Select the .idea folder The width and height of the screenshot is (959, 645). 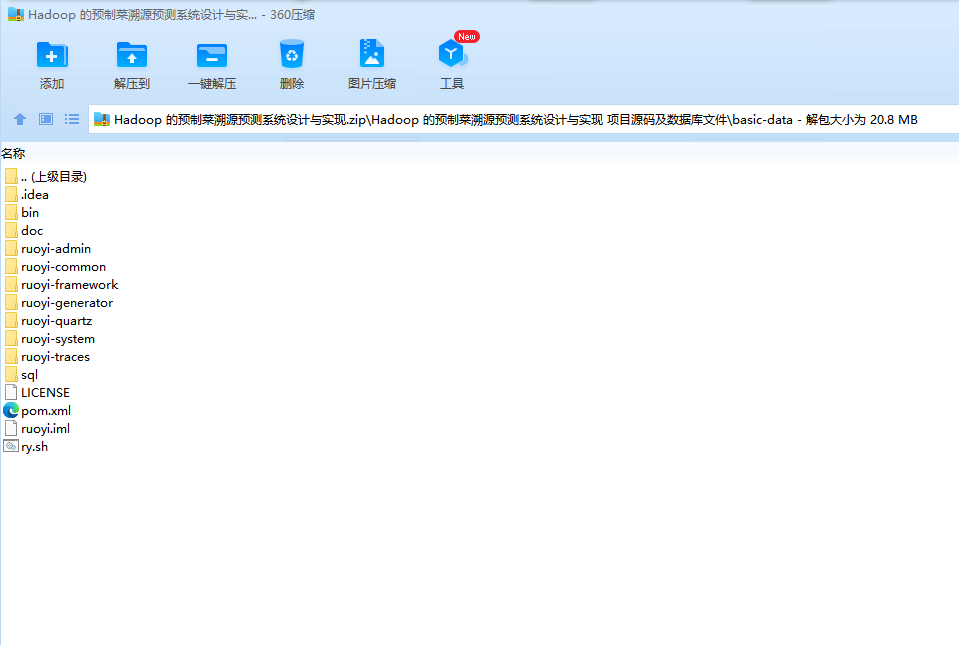[27, 195]
